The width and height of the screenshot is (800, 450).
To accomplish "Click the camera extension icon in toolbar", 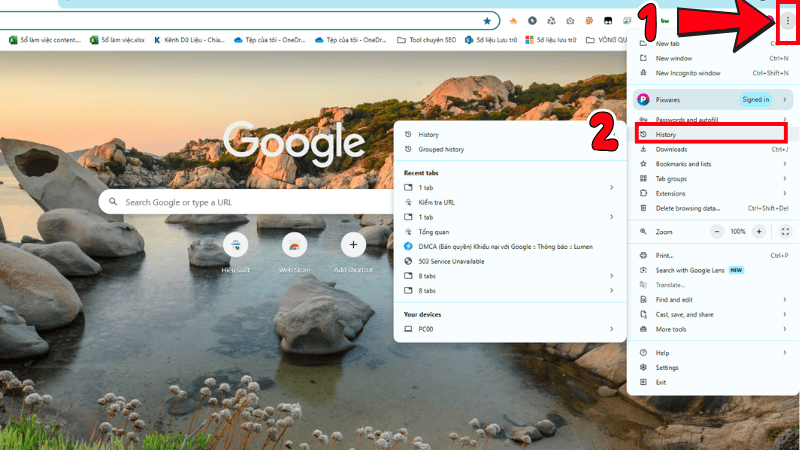I will (569, 20).
